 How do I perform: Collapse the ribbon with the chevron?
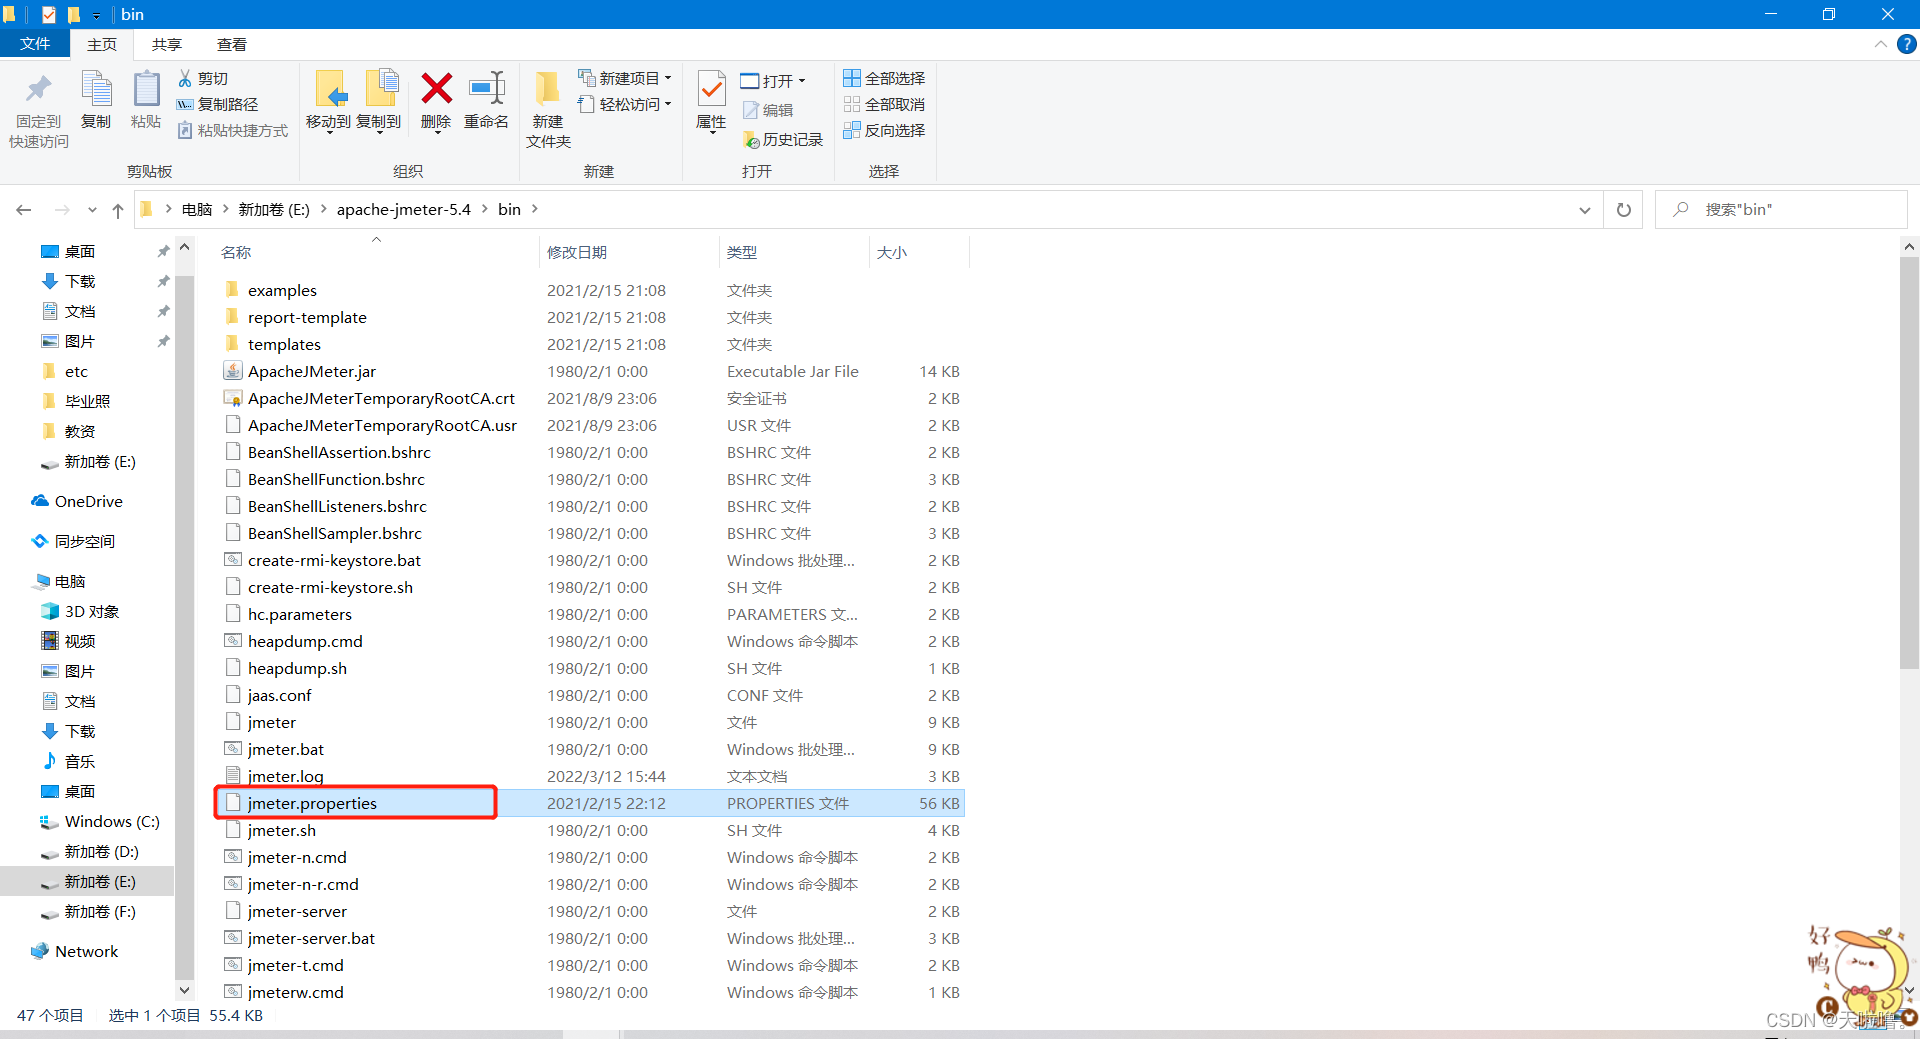(x=1880, y=44)
